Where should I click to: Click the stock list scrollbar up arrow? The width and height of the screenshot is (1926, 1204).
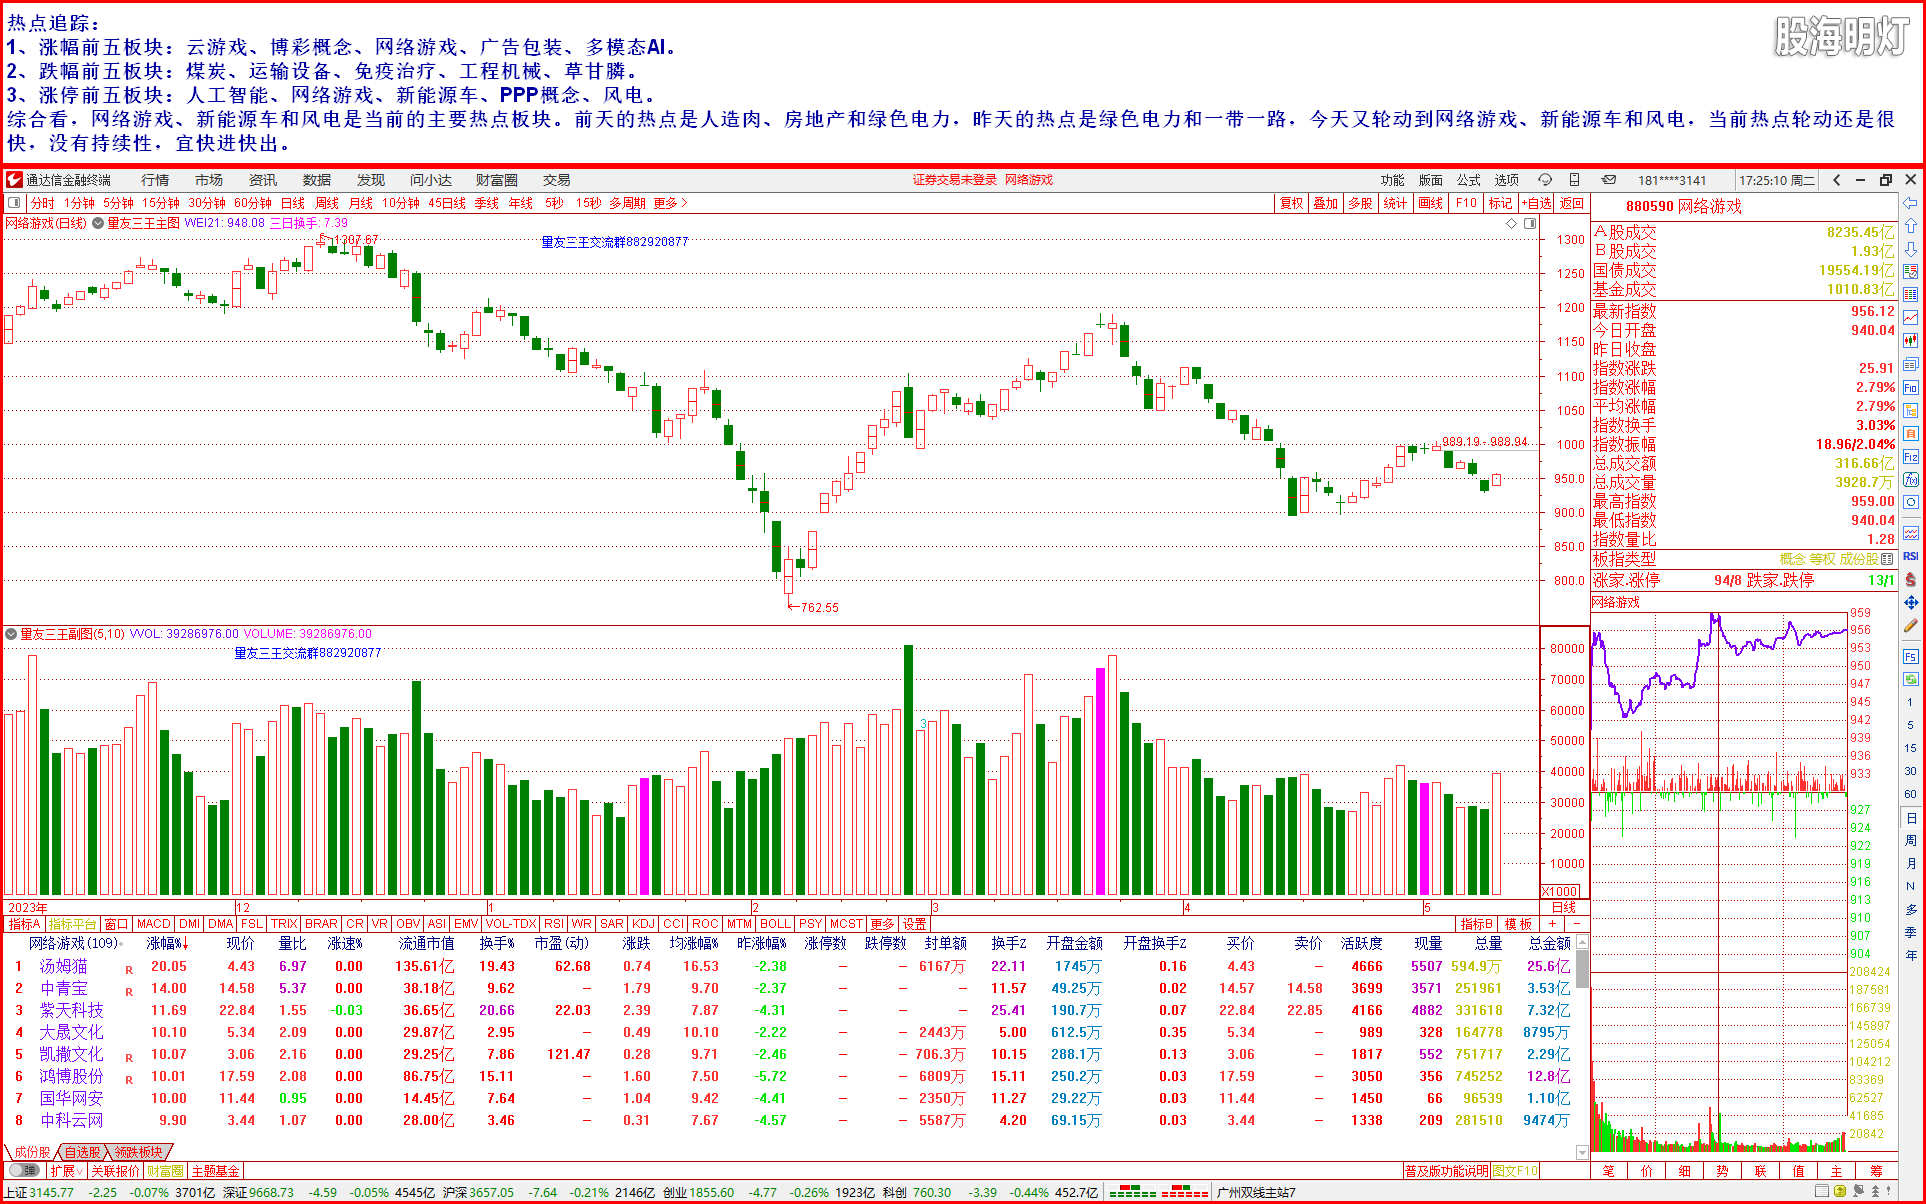(1582, 942)
